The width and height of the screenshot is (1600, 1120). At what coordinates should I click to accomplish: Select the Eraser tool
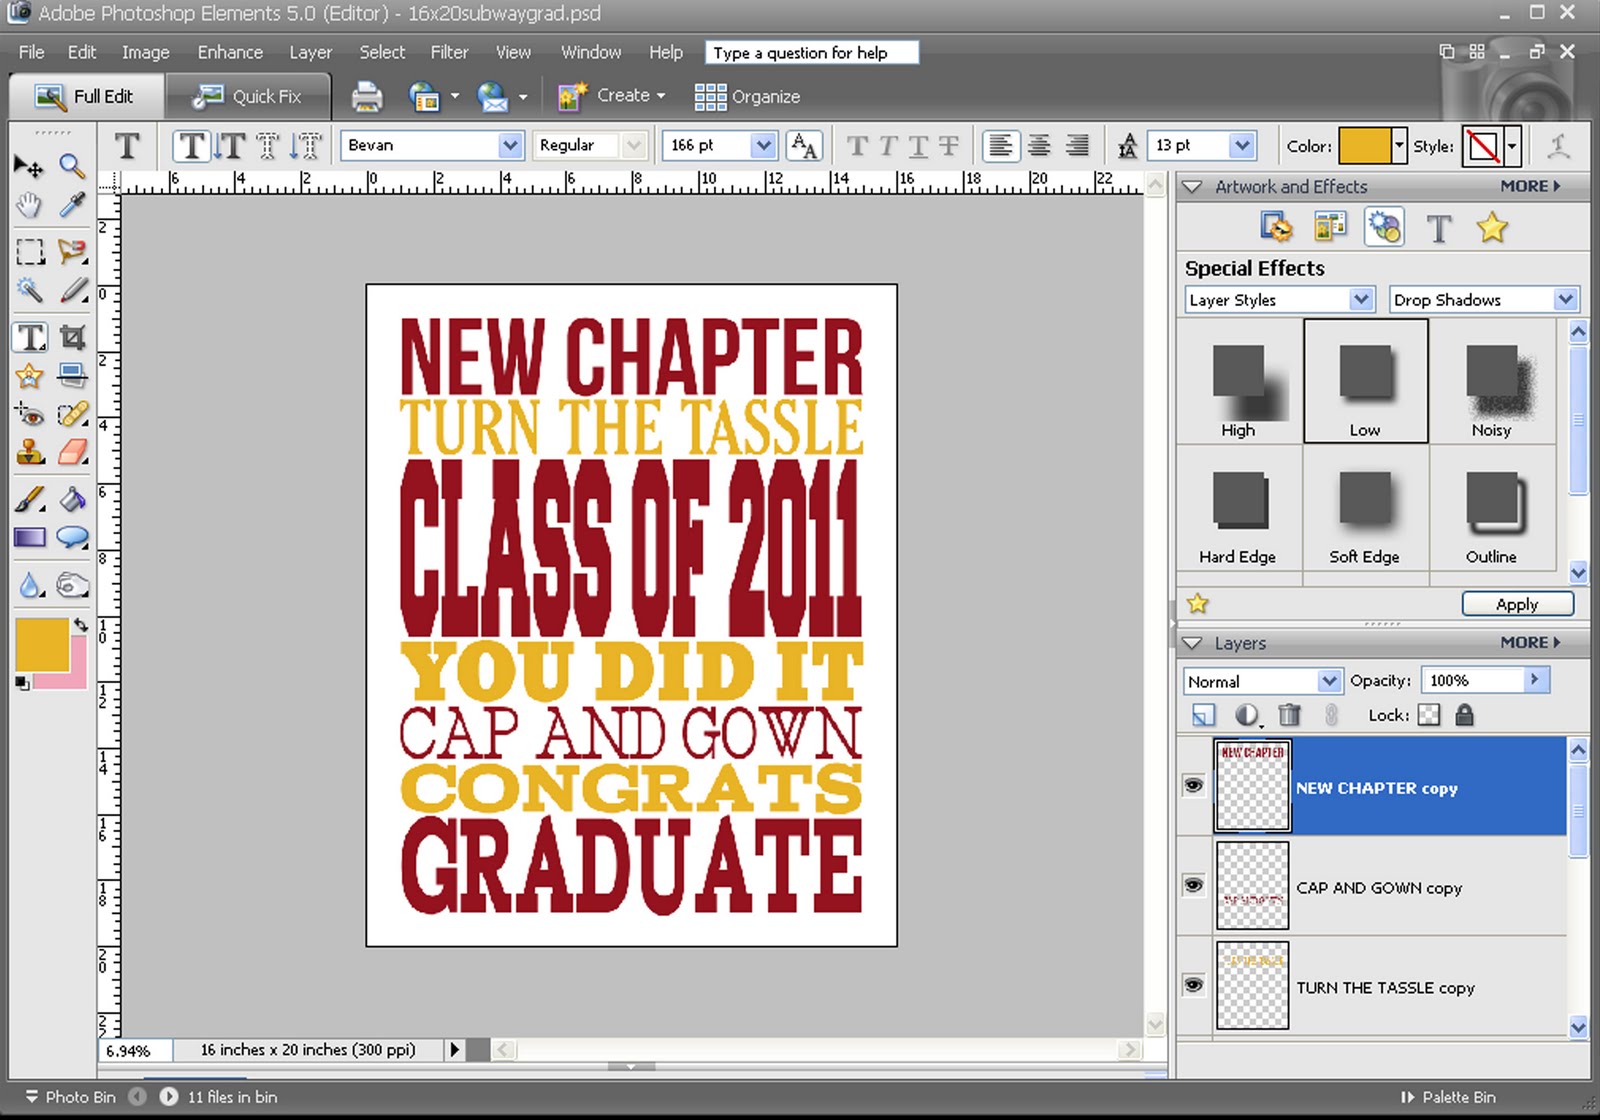72,451
